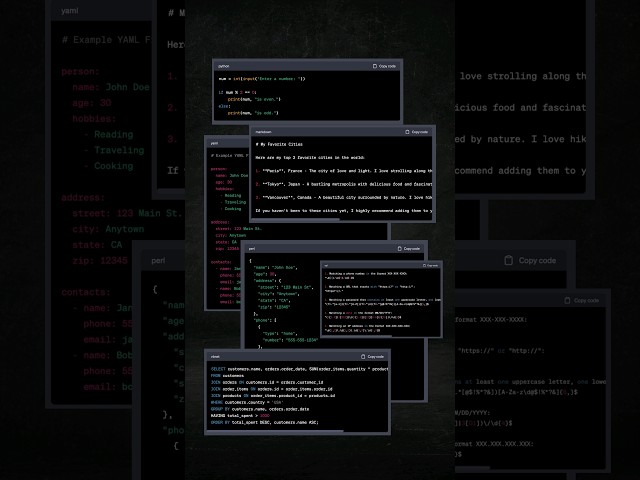The width and height of the screenshot is (640, 480).
Task: Copy code from the SQL query block
Action: pyautogui.click(x=372, y=357)
